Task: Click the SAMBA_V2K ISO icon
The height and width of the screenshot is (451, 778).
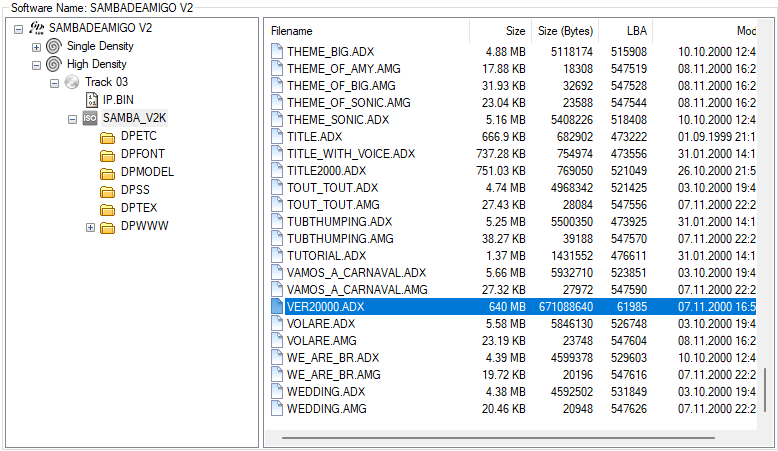Action: [x=90, y=118]
